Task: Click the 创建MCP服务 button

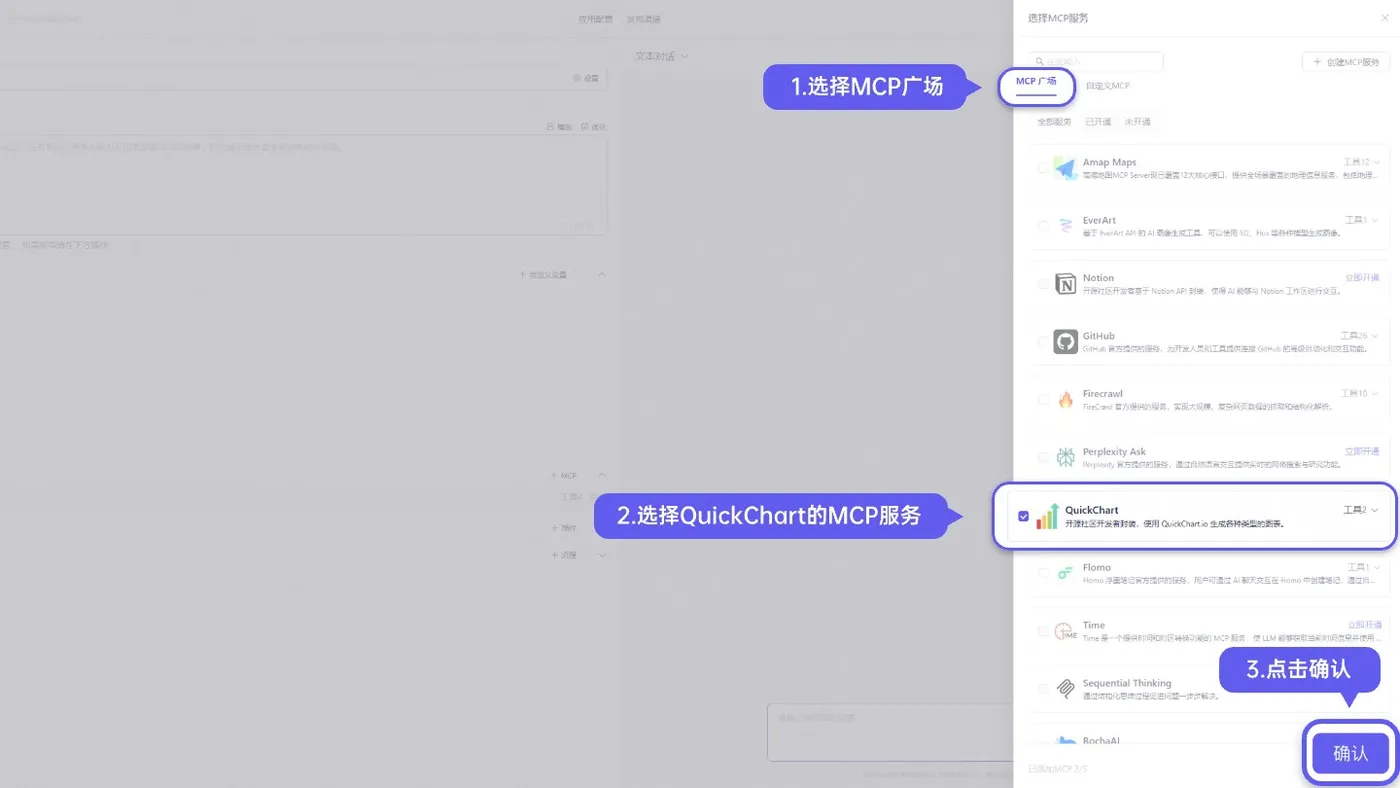Action: (x=1346, y=62)
